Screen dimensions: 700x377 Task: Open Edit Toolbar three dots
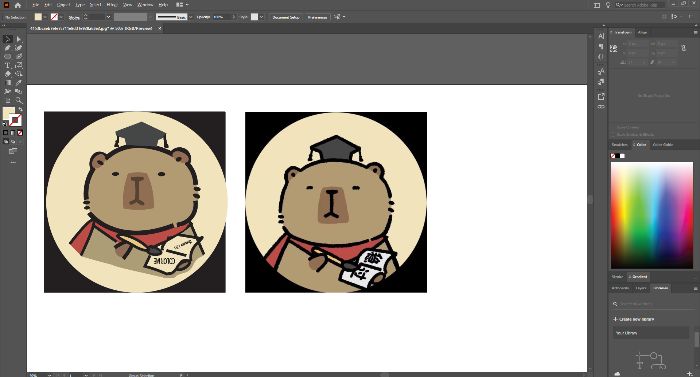(x=13, y=162)
